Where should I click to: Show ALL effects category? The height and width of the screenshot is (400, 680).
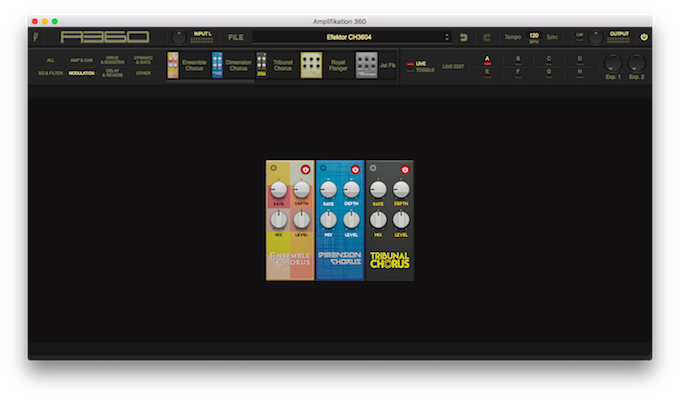(x=51, y=60)
